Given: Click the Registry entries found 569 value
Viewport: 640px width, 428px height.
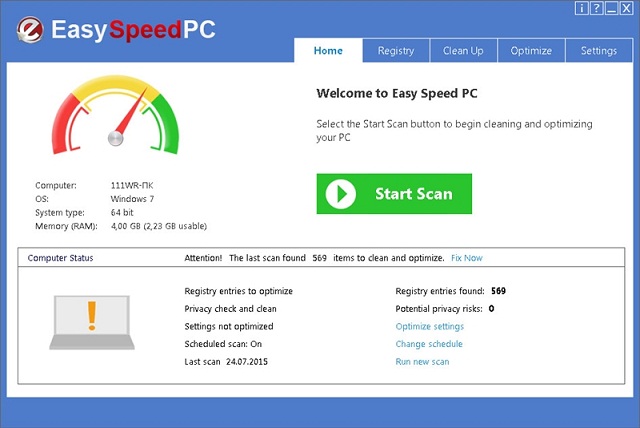Looking at the screenshot, I should [x=498, y=291].
